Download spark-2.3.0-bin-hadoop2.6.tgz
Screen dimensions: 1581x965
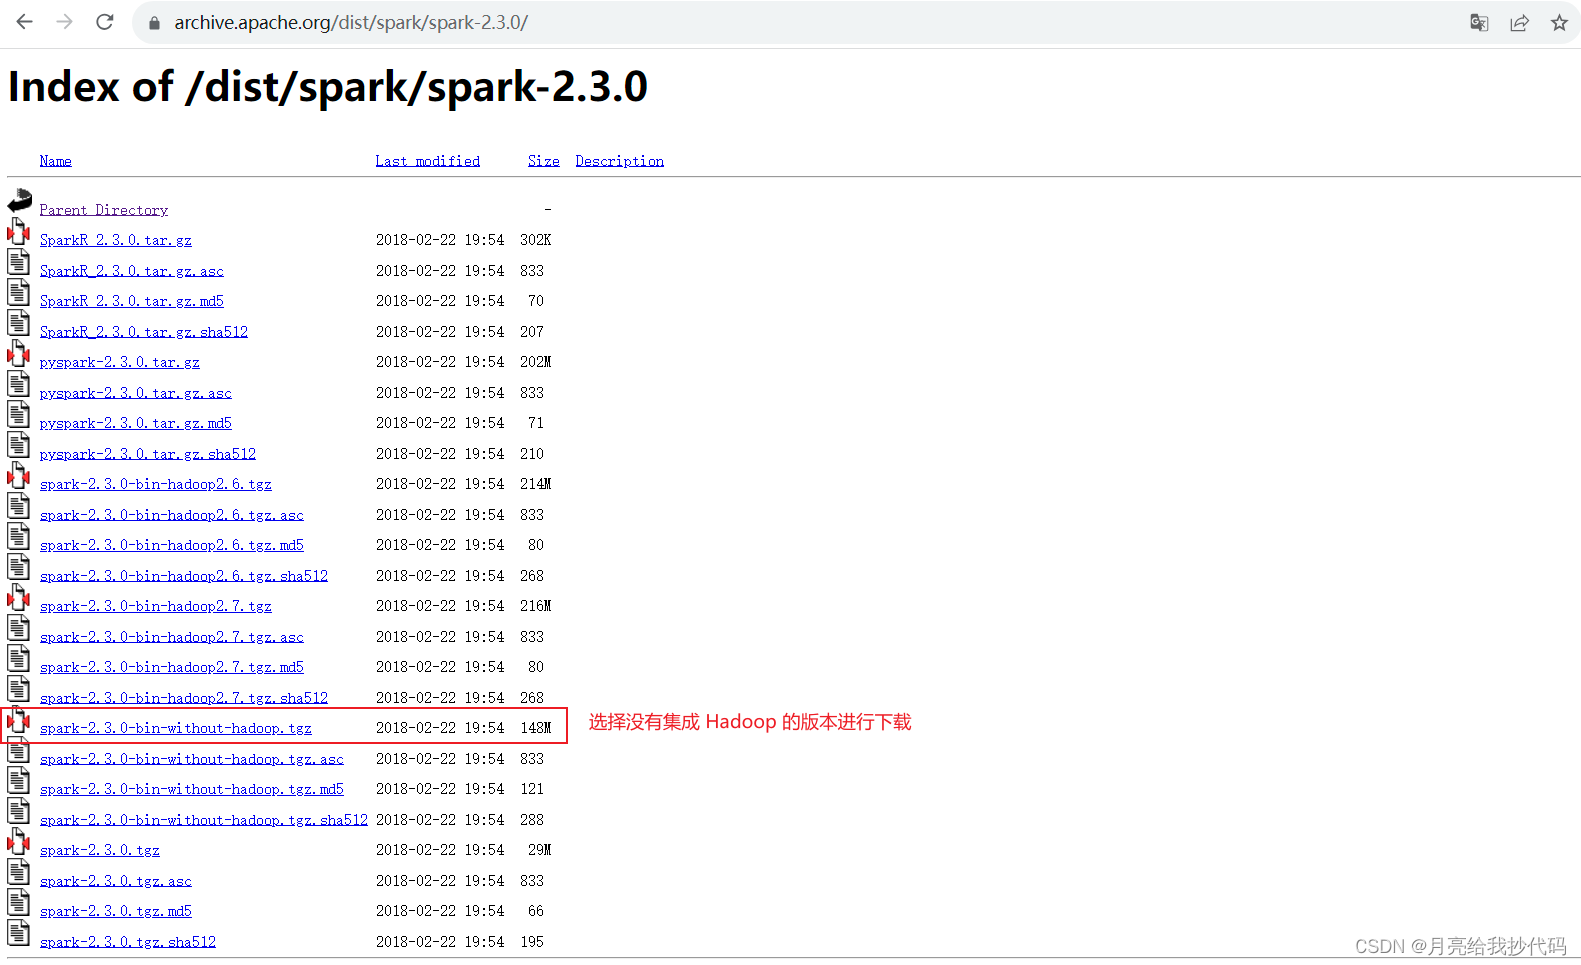(156, 484)
